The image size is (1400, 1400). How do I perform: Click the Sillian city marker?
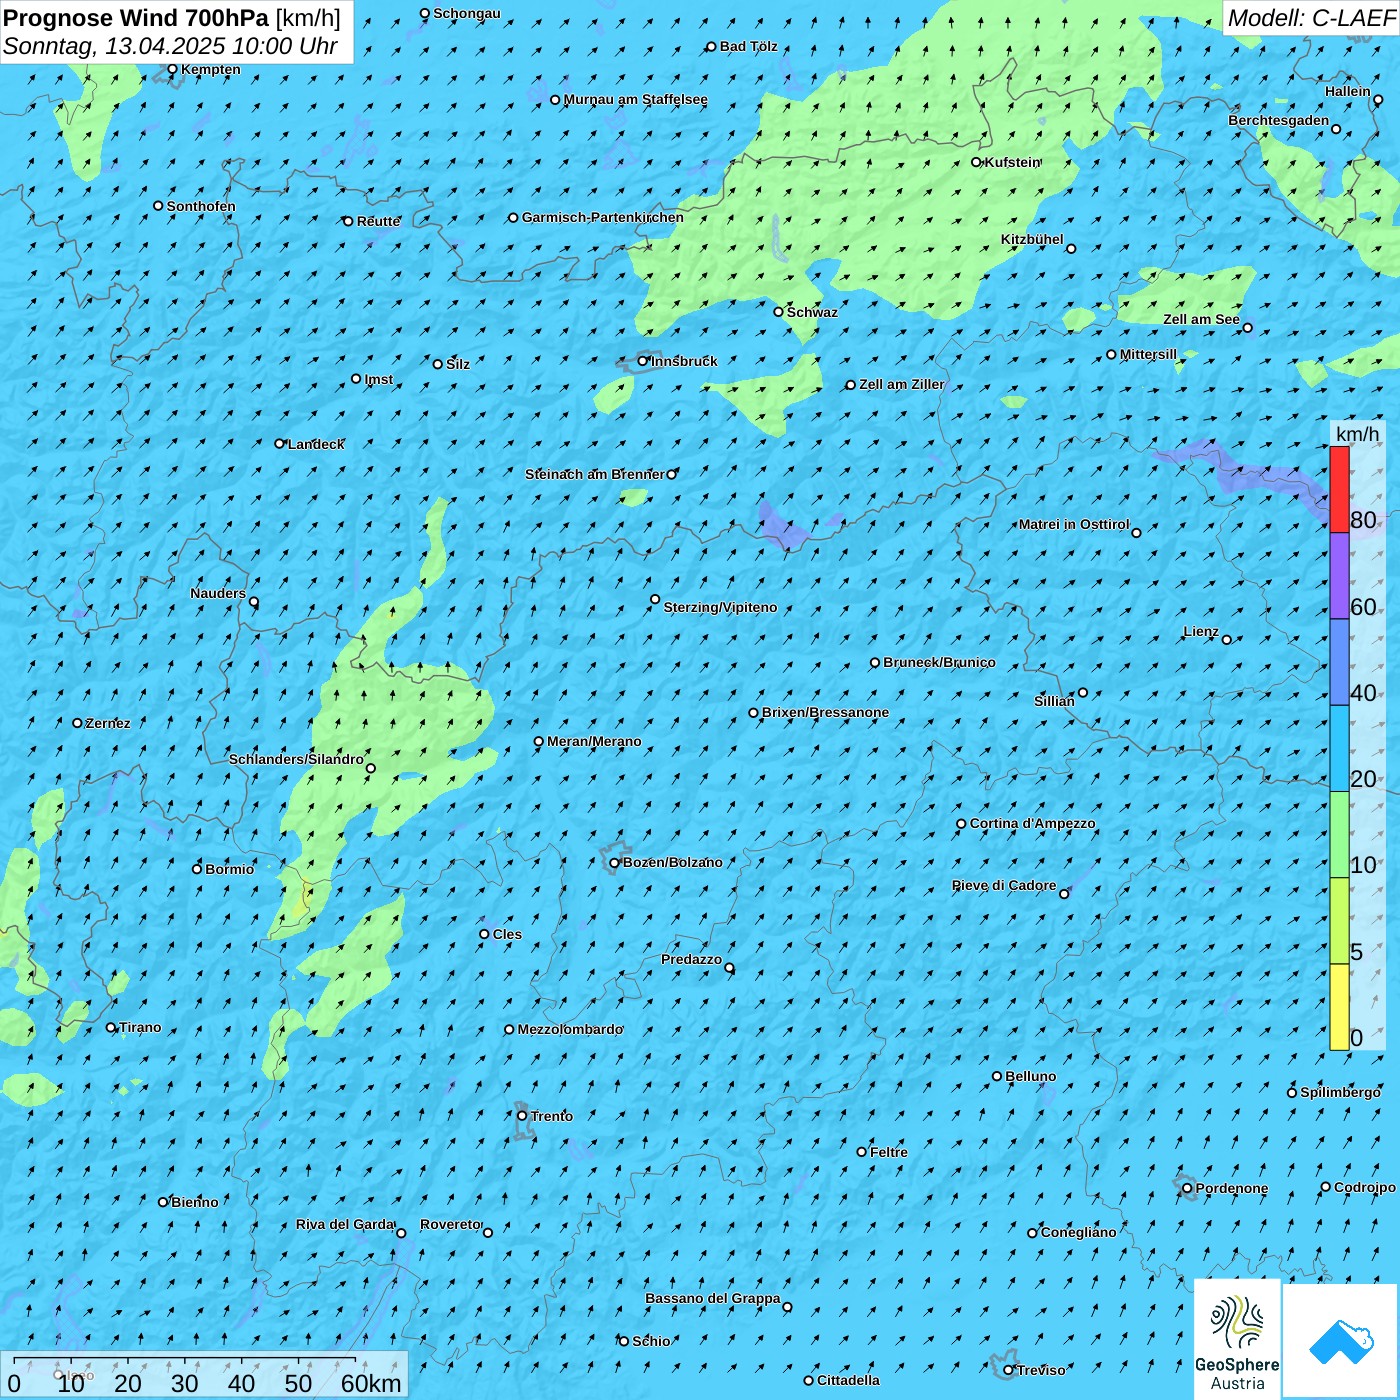pyautogui.click(x=1083, y=692)
